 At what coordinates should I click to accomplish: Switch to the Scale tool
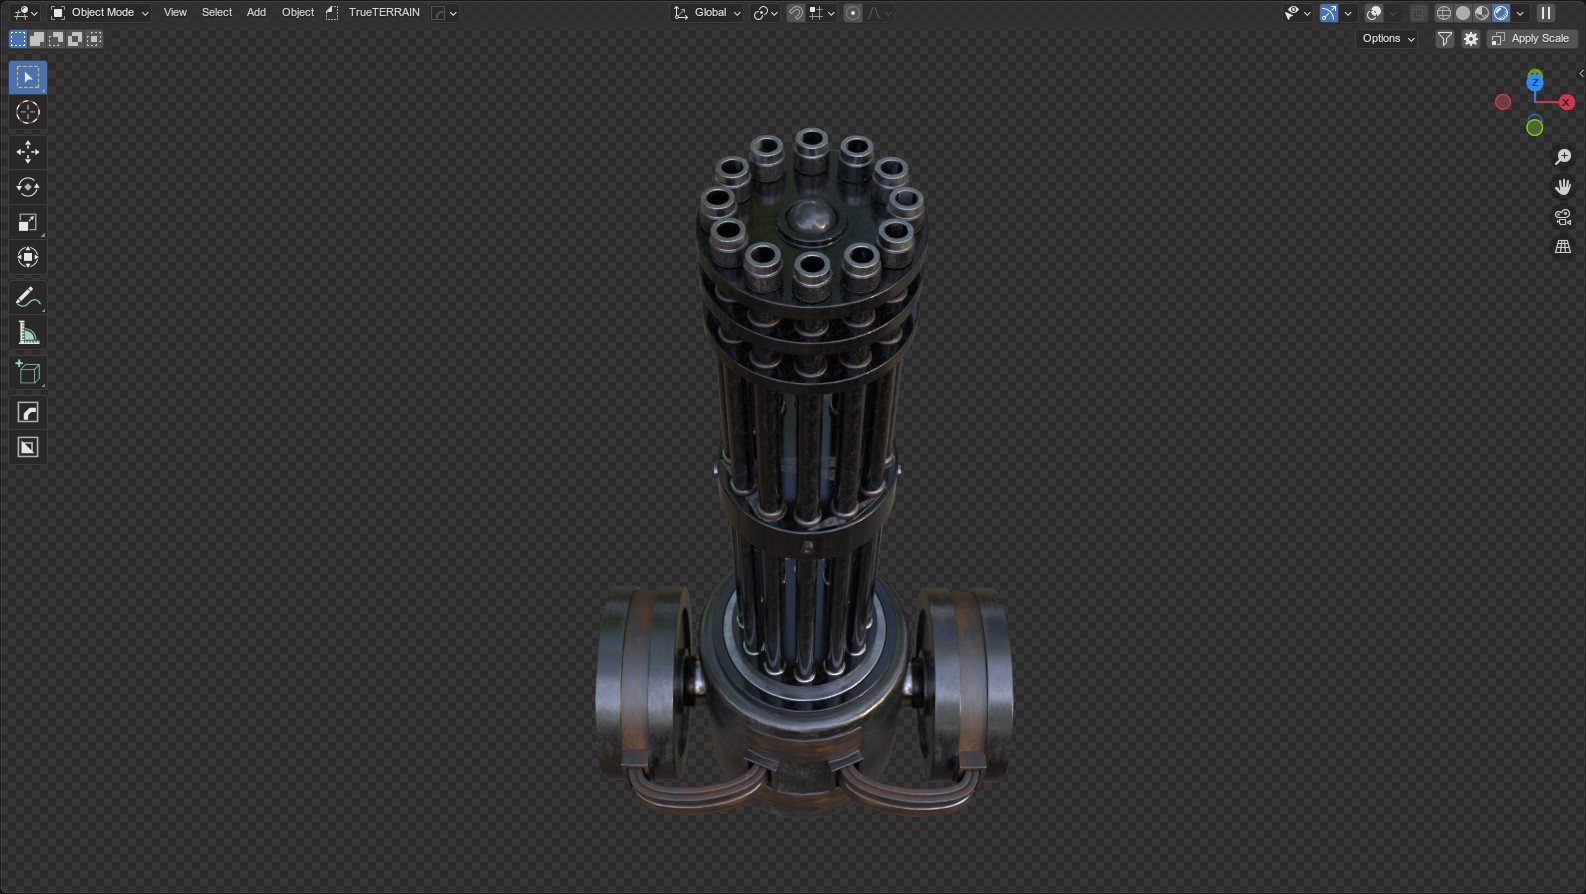point(28,222)
